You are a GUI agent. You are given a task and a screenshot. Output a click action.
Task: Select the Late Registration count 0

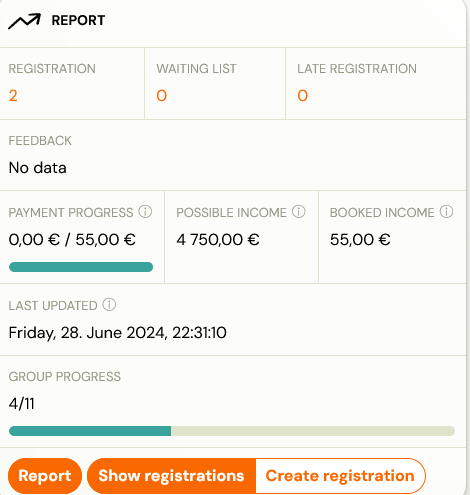pyautogui.click(x=303, y=96)
